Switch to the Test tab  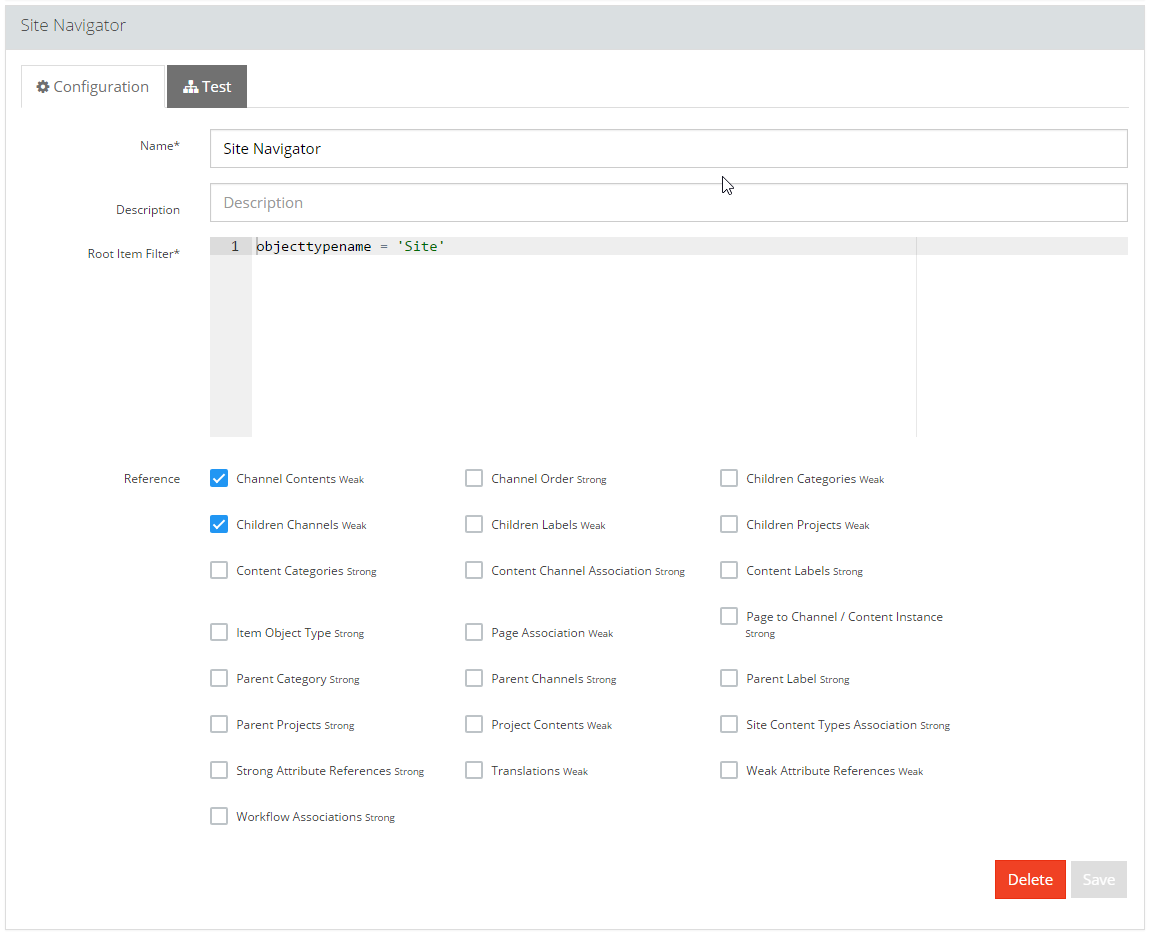click(207, 87)
